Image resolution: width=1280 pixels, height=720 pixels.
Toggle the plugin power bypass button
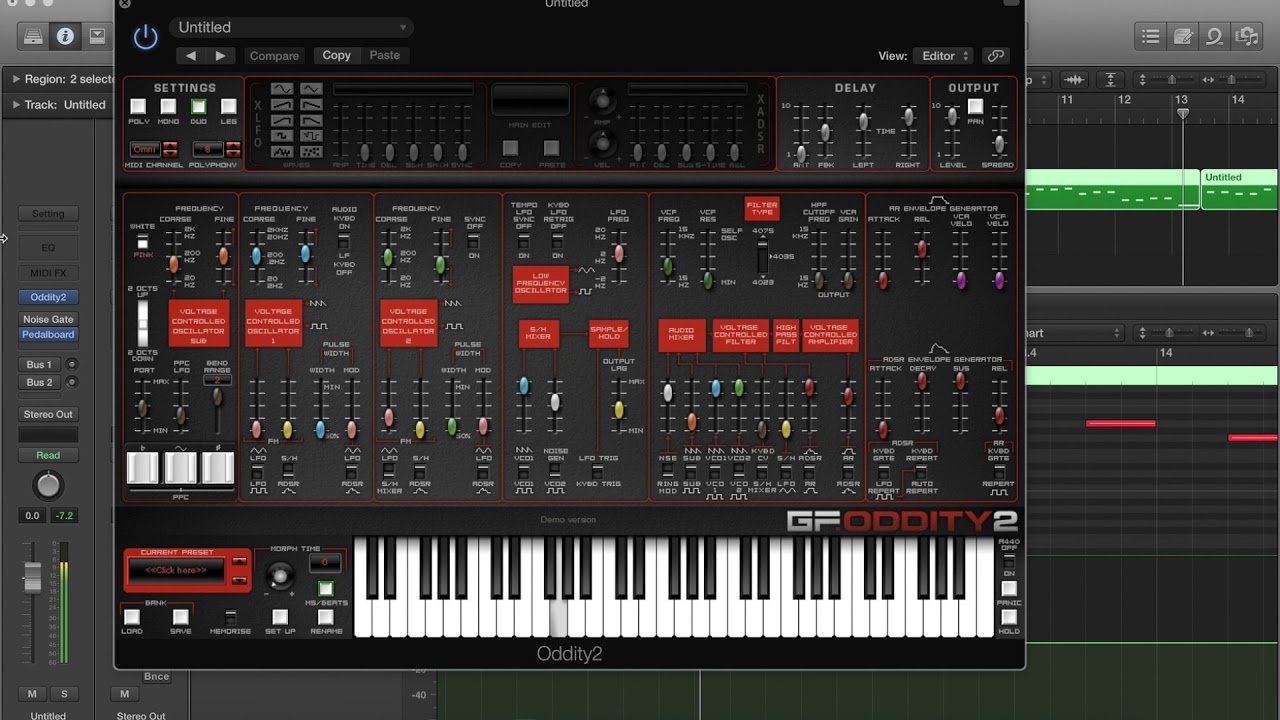pos(146,37)
